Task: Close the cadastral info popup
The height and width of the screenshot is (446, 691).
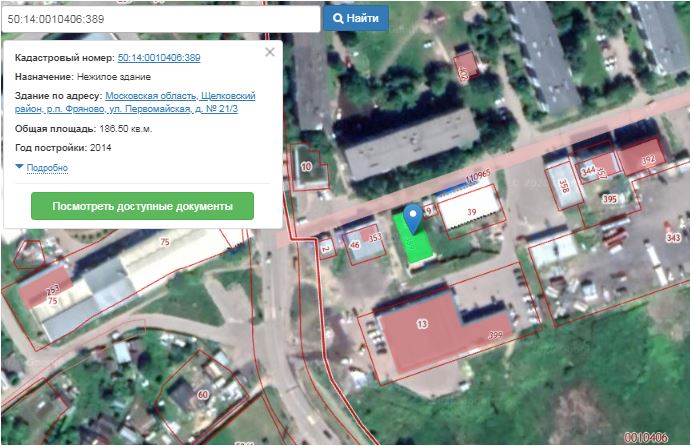Action: pyautogui.click(x=270, y=52)
